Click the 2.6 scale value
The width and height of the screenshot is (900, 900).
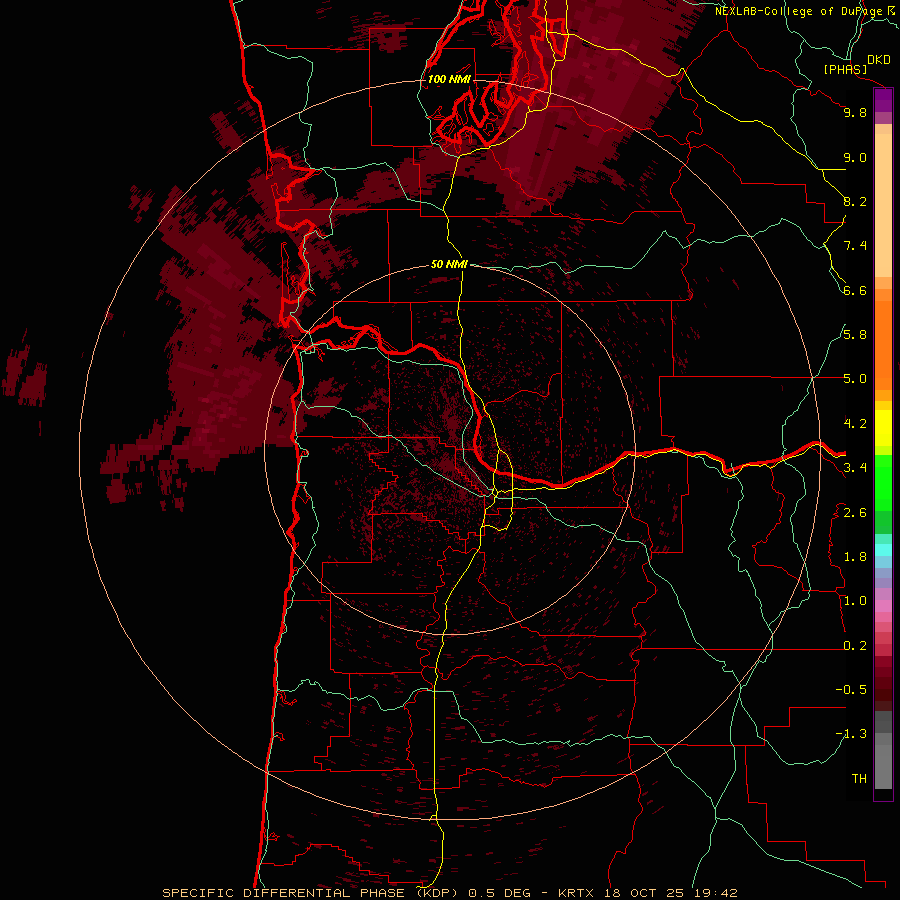(x=855, y=513)
